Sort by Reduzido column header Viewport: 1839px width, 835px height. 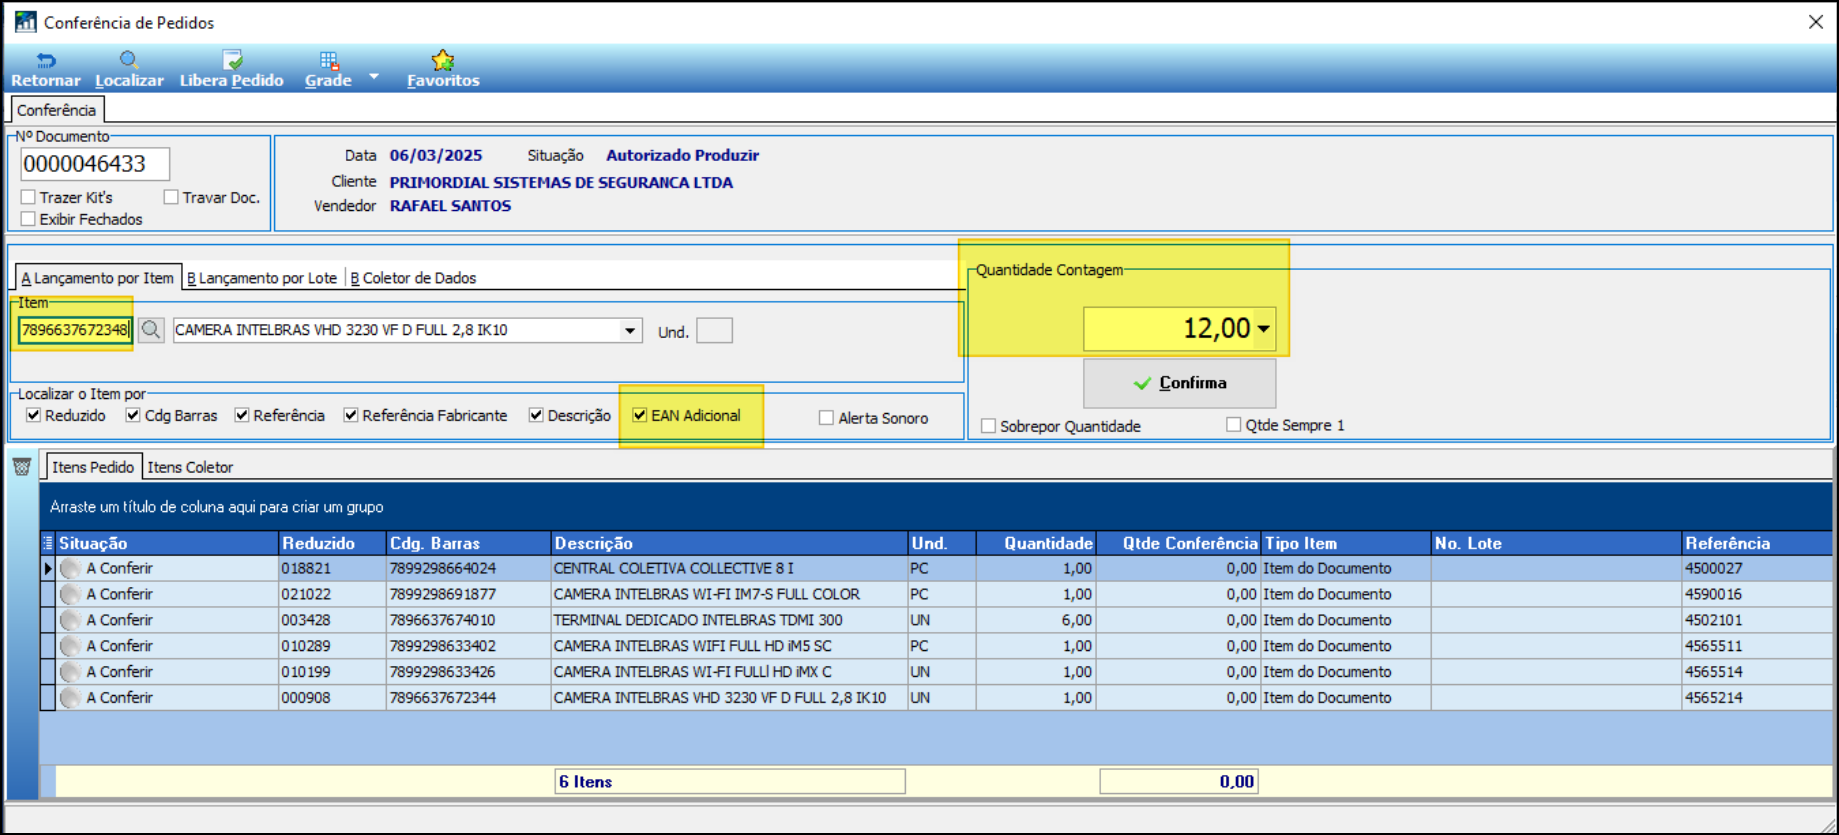point(332,543)
